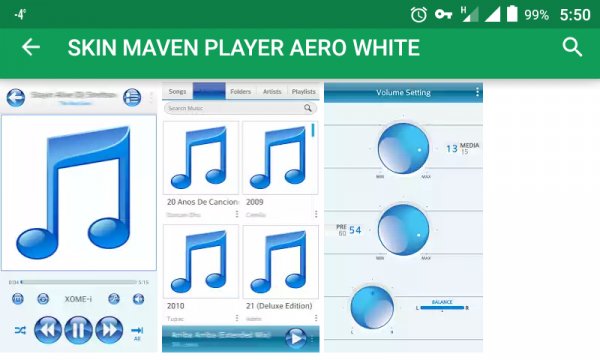Open the 21 (Deluxe Edition) album cover
Image resolution: width=600 pixels, height=360 pixels.
(280, 262)
